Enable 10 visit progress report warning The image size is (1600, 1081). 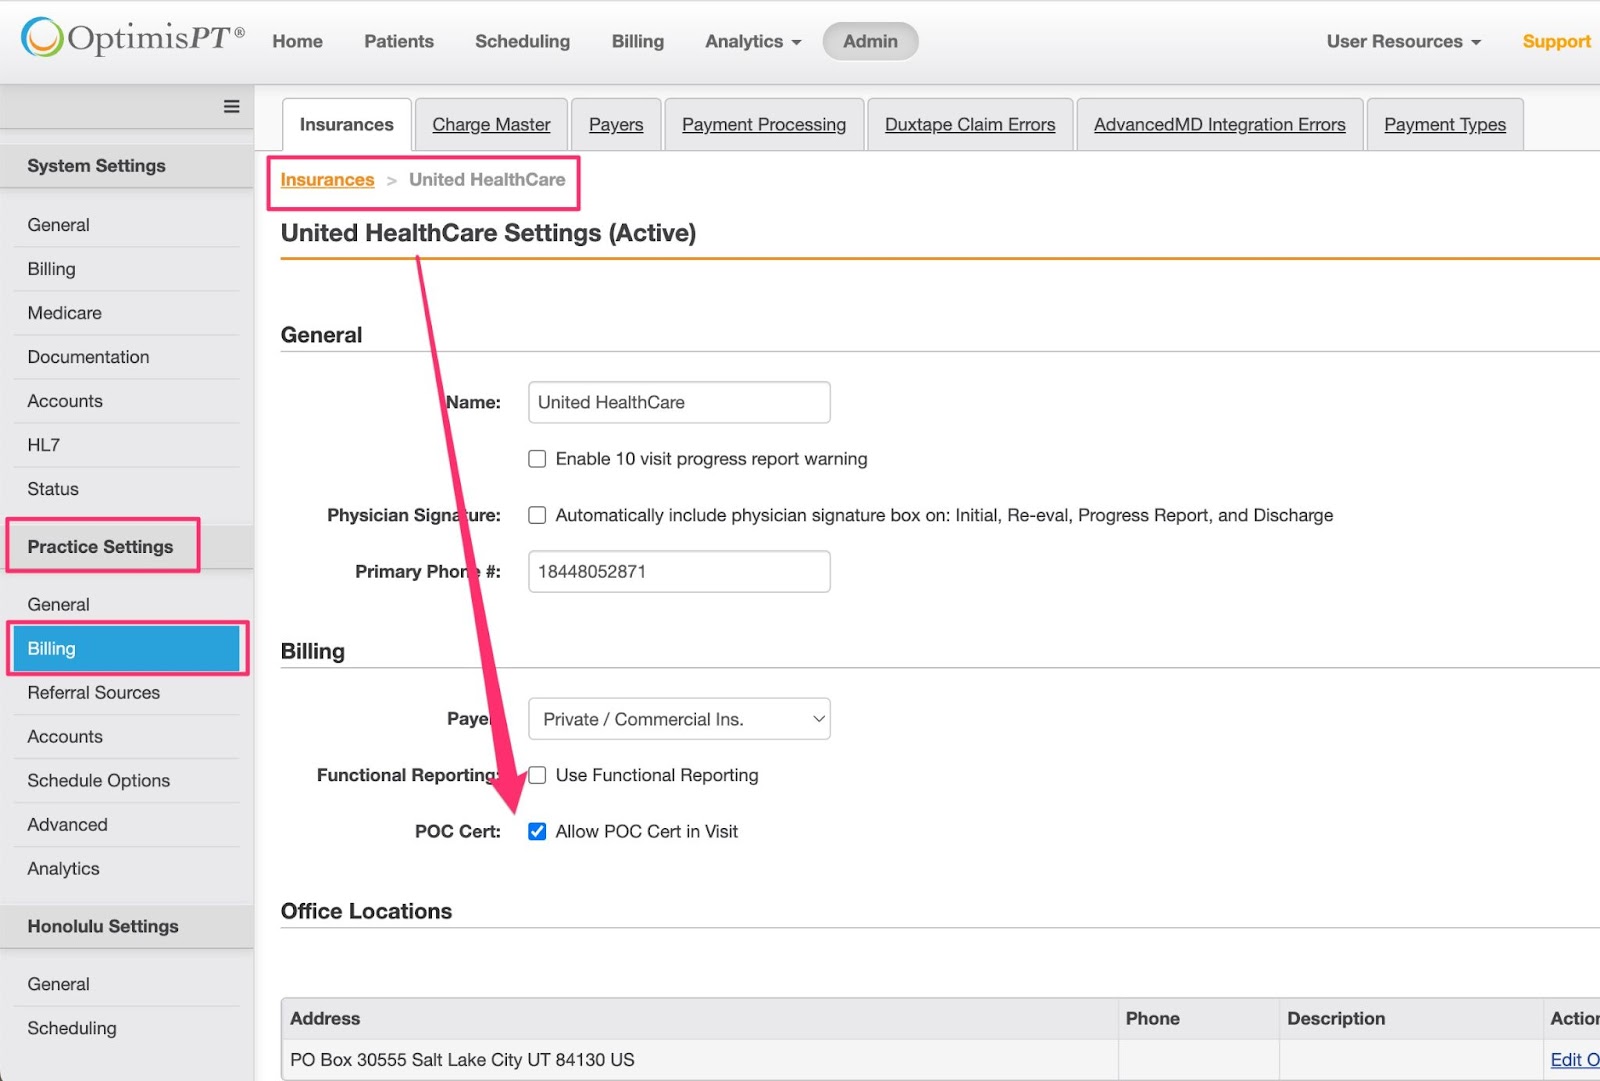[537, 459]
